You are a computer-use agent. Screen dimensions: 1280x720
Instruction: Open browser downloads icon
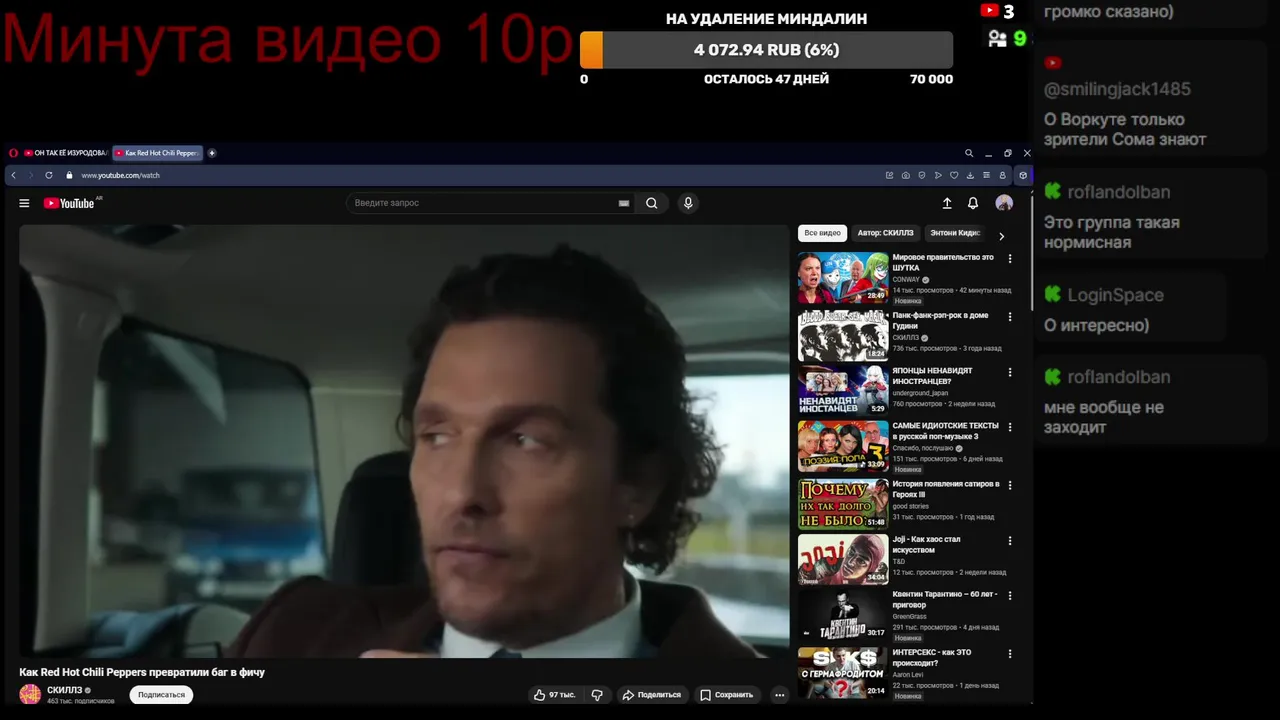[970, 175]
